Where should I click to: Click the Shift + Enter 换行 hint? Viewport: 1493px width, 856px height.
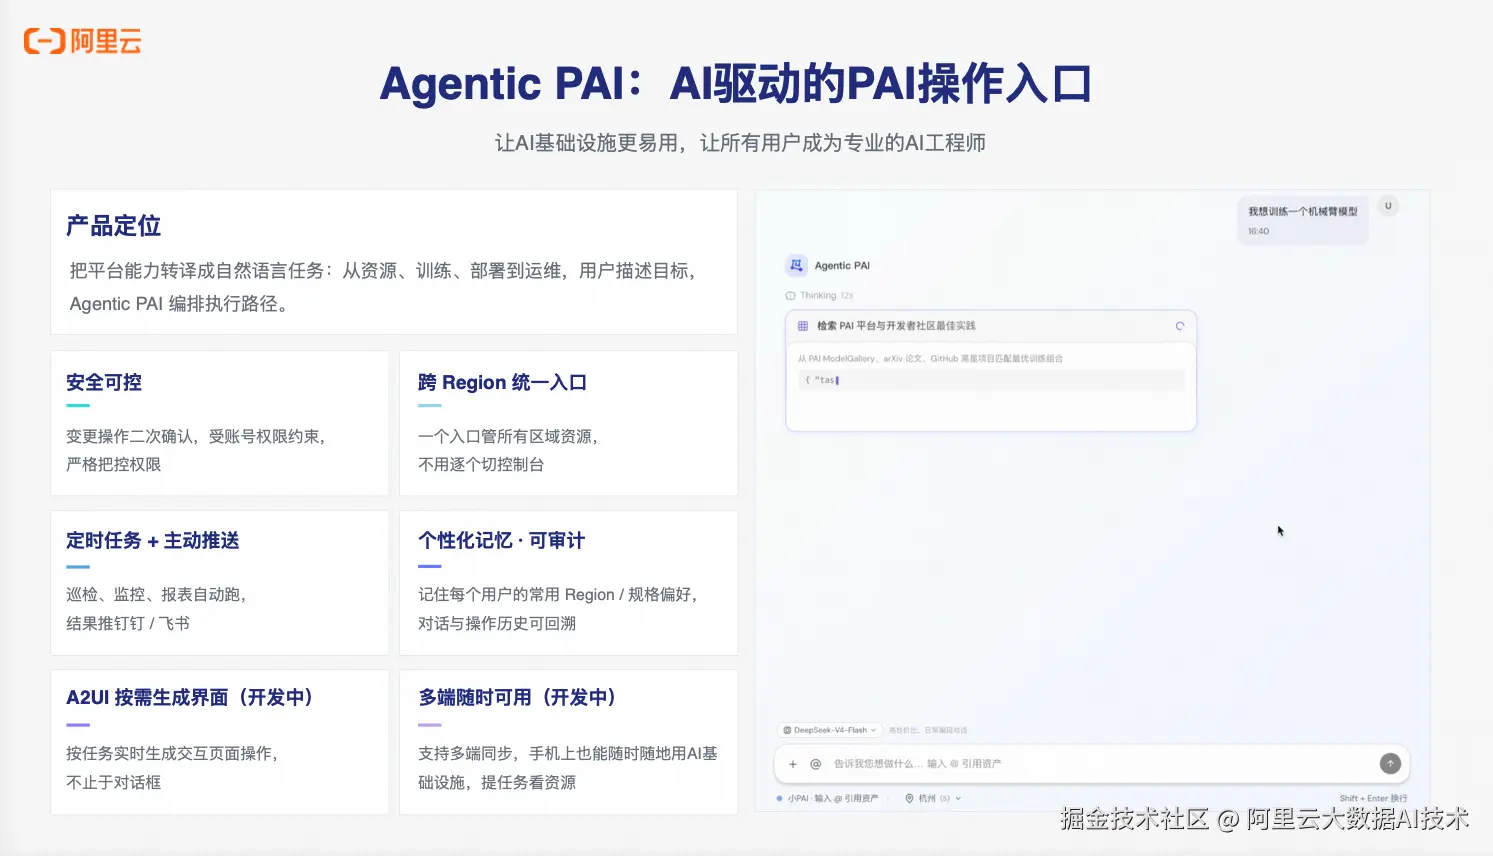tap(1373, 798)
